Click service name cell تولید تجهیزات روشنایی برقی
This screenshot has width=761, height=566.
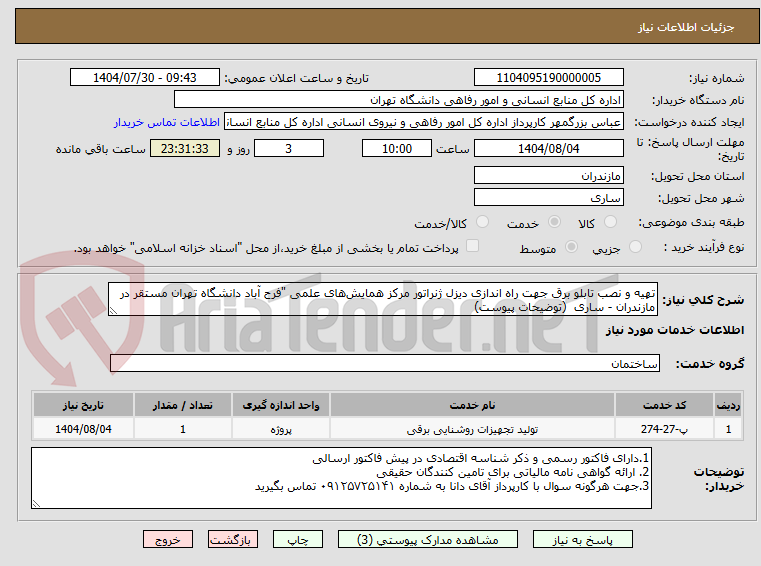[x=472, y=430]
